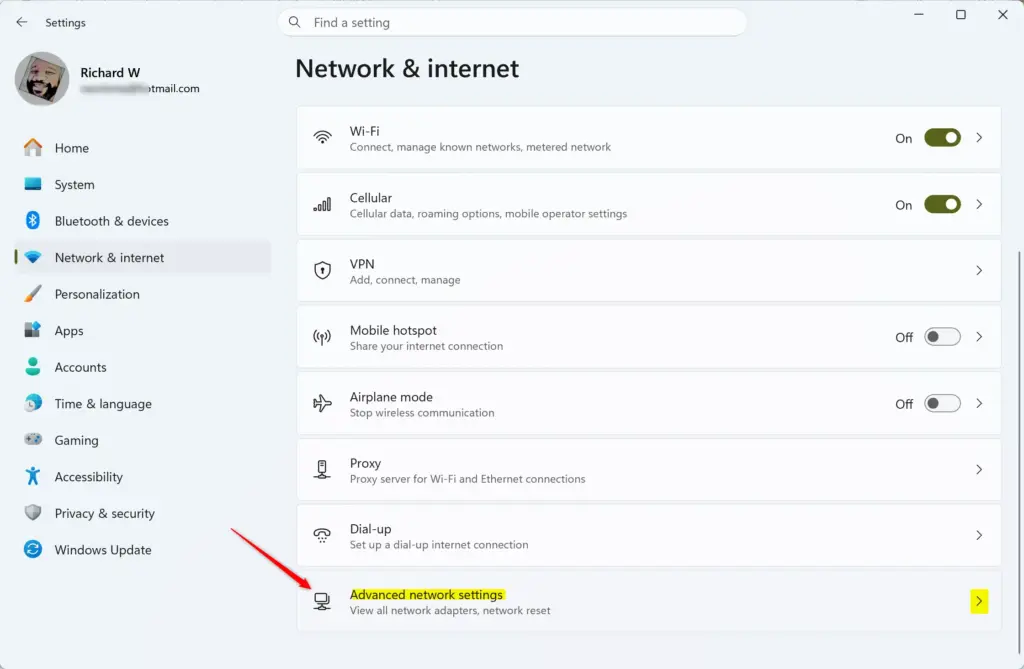Click the Proxy title text

(365, 463)
